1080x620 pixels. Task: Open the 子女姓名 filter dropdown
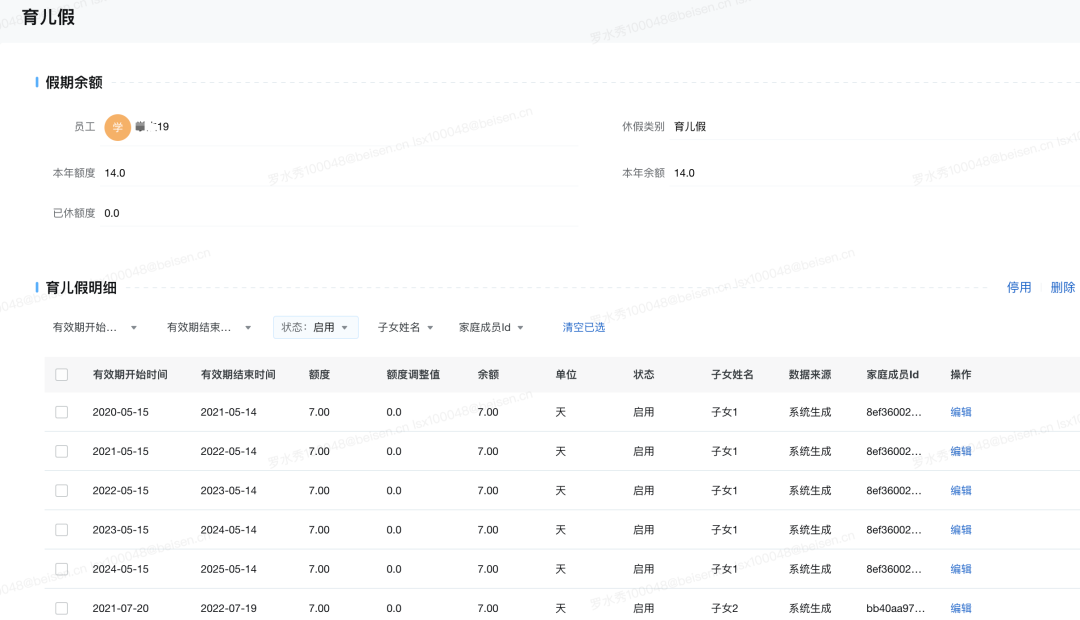(404, 327)
